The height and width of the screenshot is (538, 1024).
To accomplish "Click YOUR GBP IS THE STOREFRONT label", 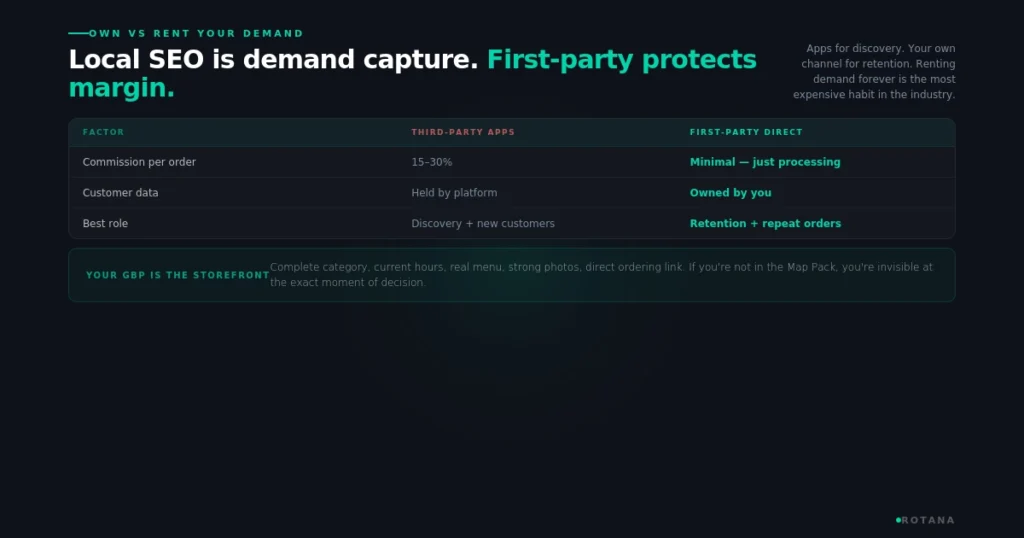I will click(178, 275).
